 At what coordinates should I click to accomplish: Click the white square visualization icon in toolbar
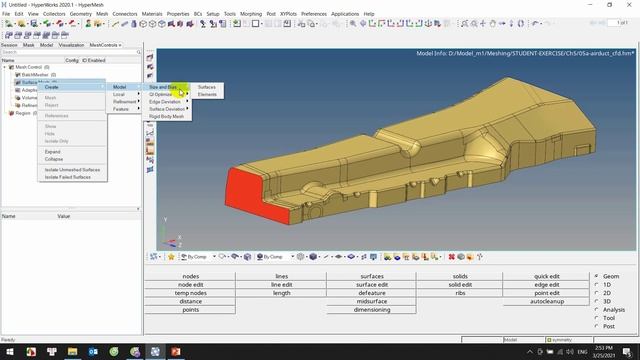point(256,24)
